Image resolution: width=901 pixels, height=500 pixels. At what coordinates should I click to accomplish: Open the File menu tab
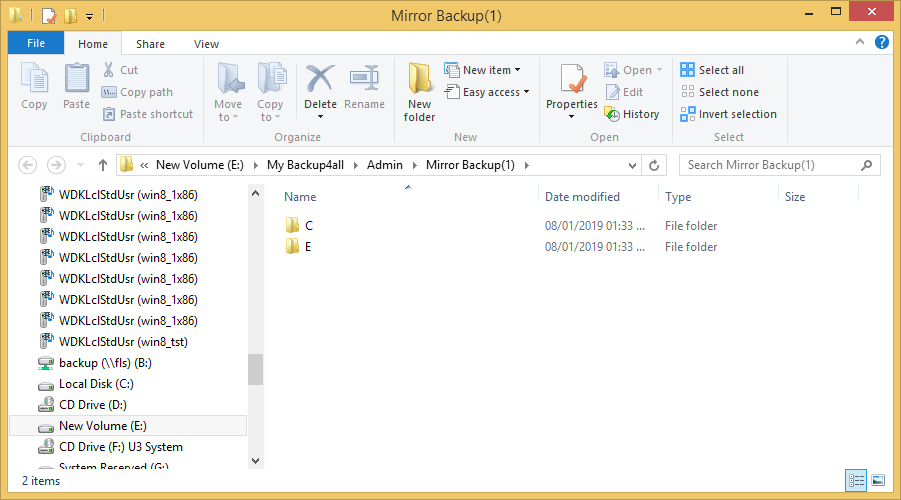click(36, 43)
